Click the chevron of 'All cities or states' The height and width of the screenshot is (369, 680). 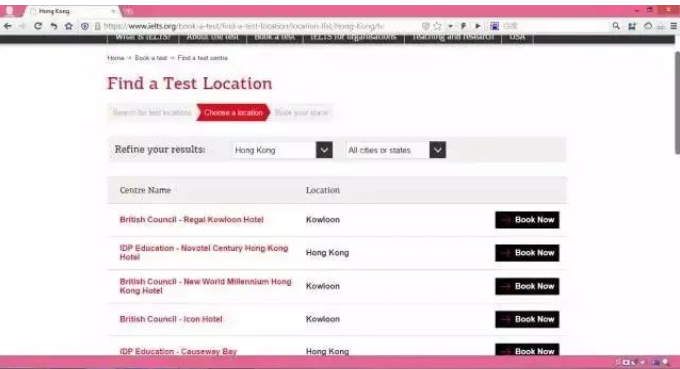pyautogui.click(x=438, y=150)
